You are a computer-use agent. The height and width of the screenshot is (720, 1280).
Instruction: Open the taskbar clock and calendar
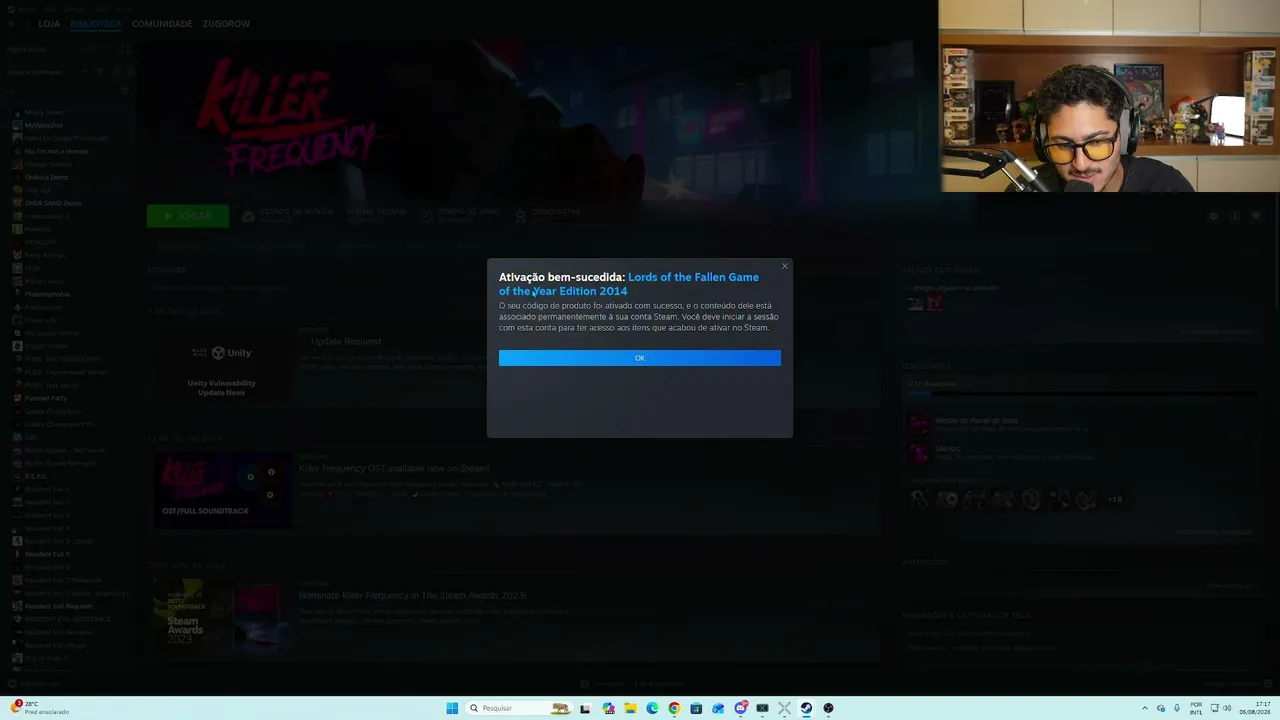1256,708
